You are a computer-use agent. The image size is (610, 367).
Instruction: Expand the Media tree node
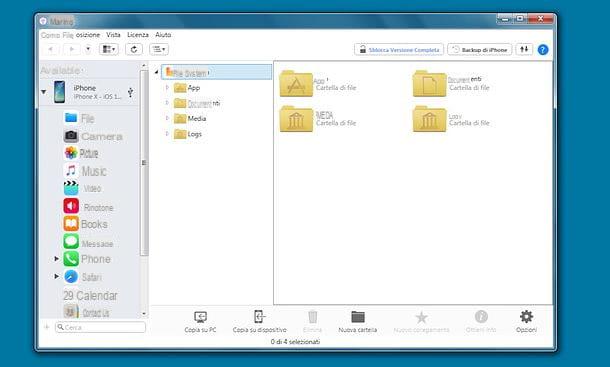coord(167,118)
